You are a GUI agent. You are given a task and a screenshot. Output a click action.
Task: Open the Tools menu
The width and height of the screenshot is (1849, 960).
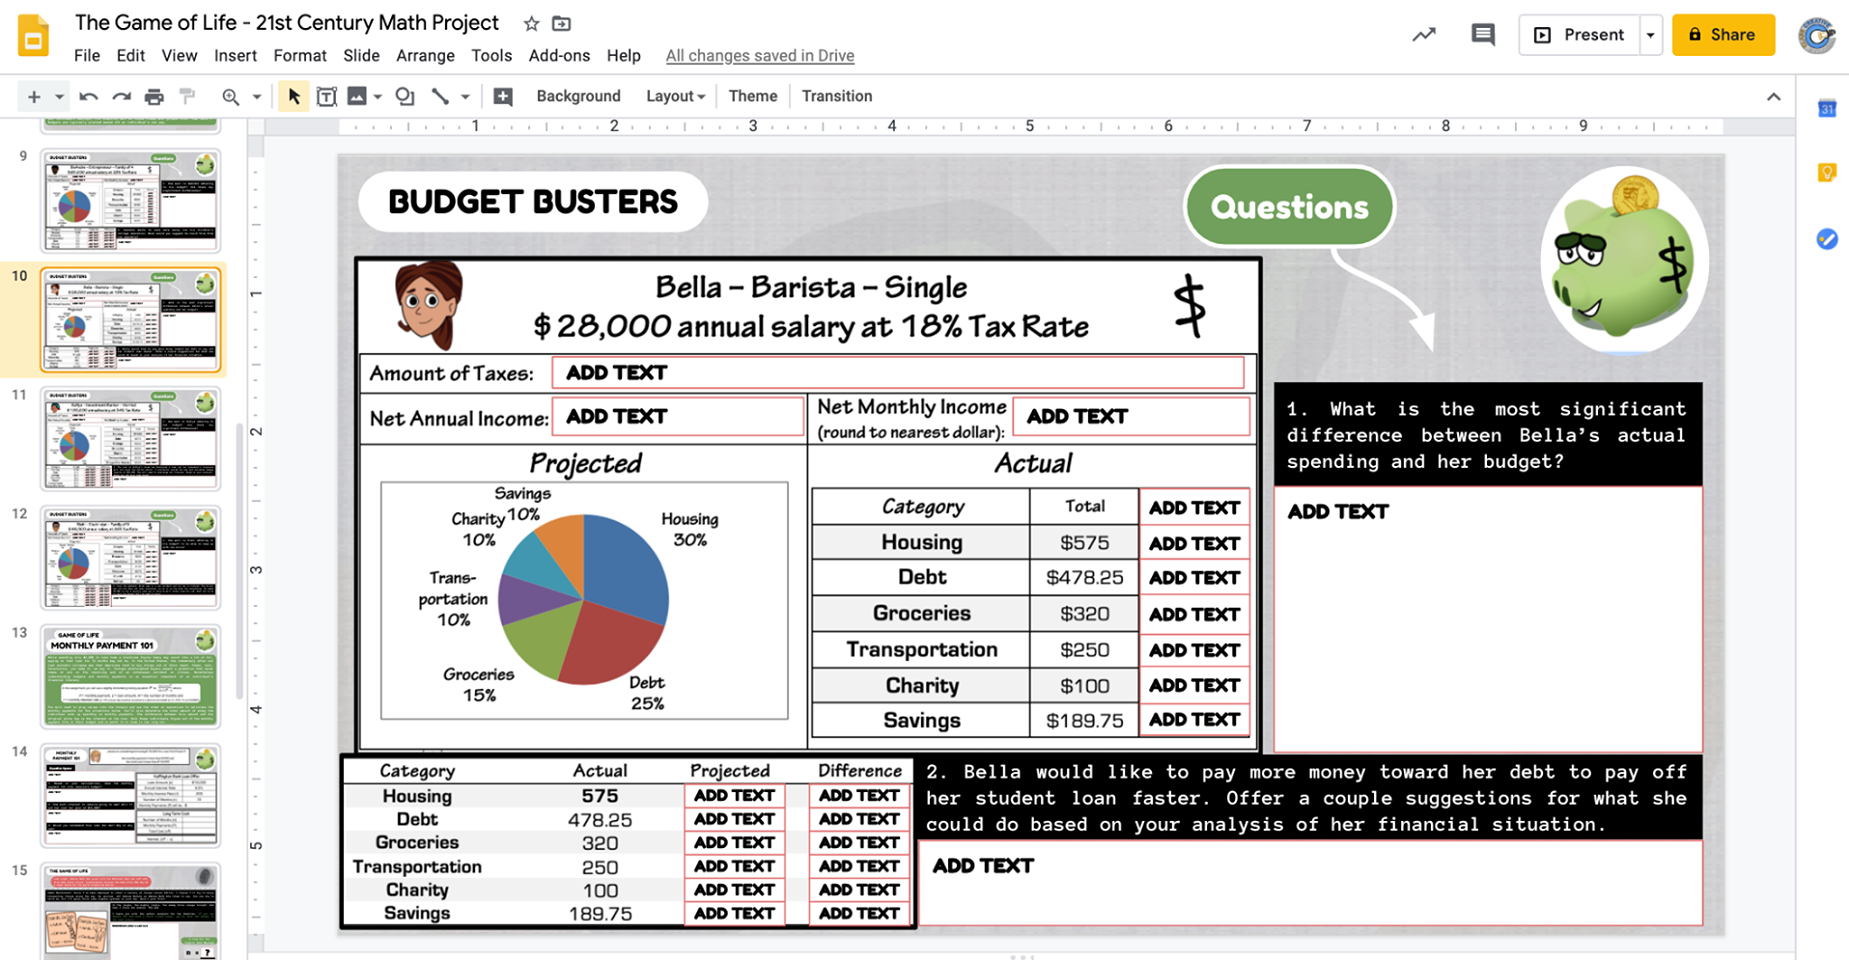pos(491,56)
